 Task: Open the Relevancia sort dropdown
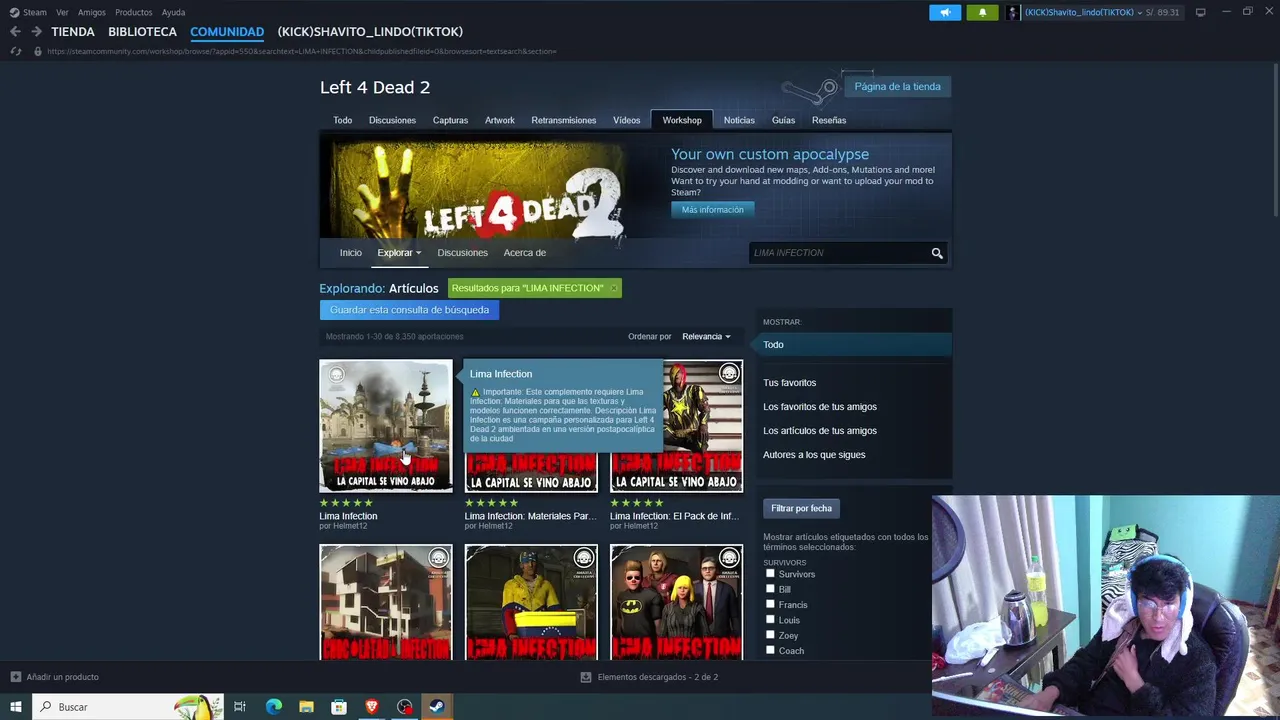click(x=706, y=337)
